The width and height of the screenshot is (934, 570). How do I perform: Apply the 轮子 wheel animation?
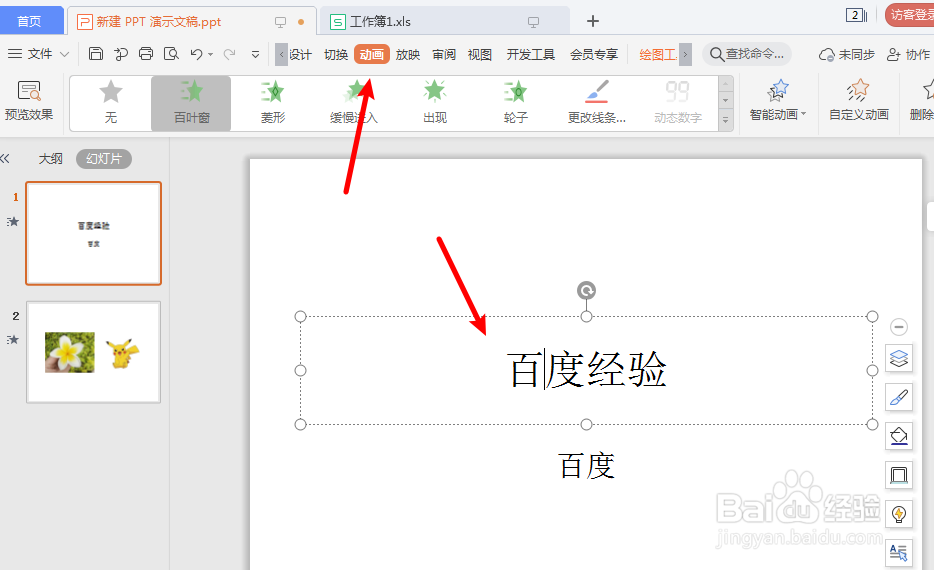point(515,102)
